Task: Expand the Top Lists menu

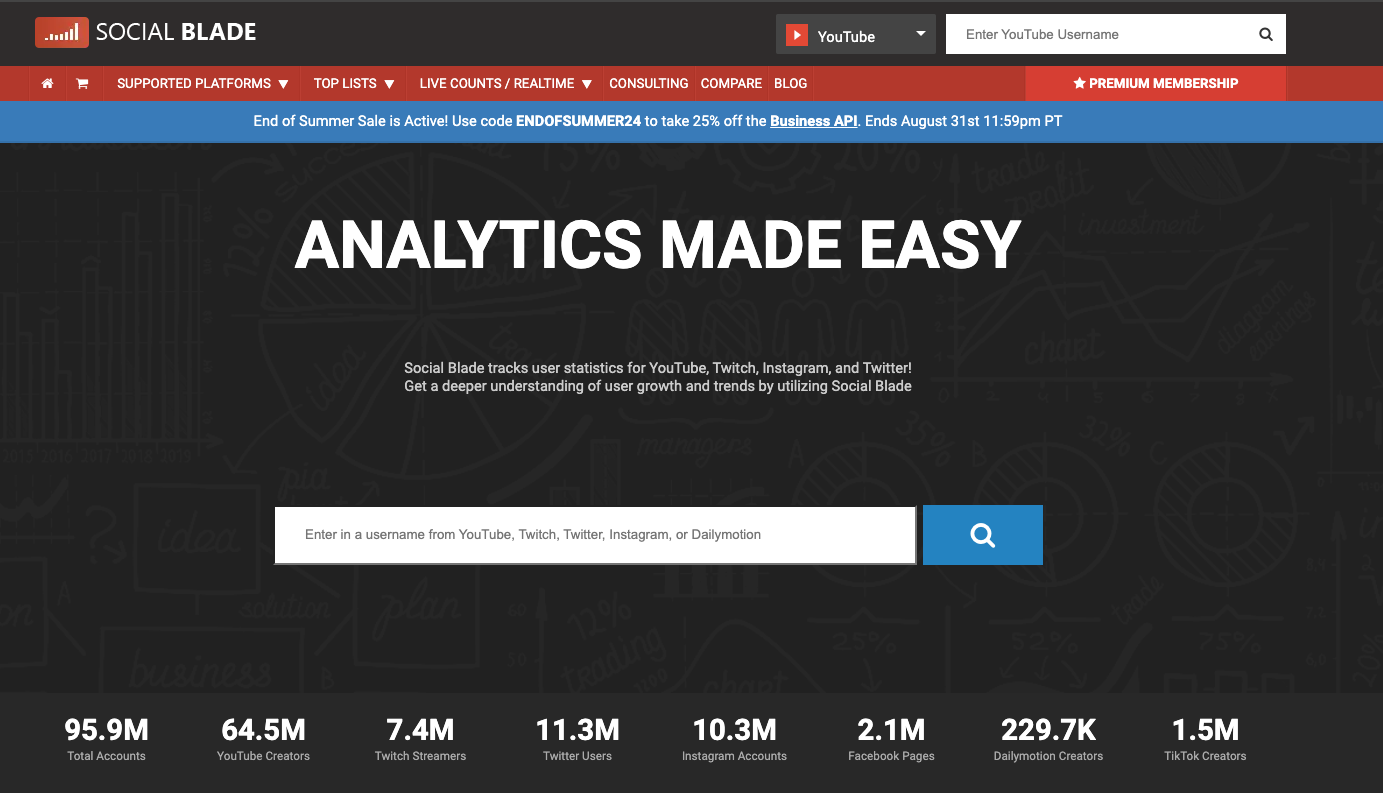Action: click(x=354, y=84)
